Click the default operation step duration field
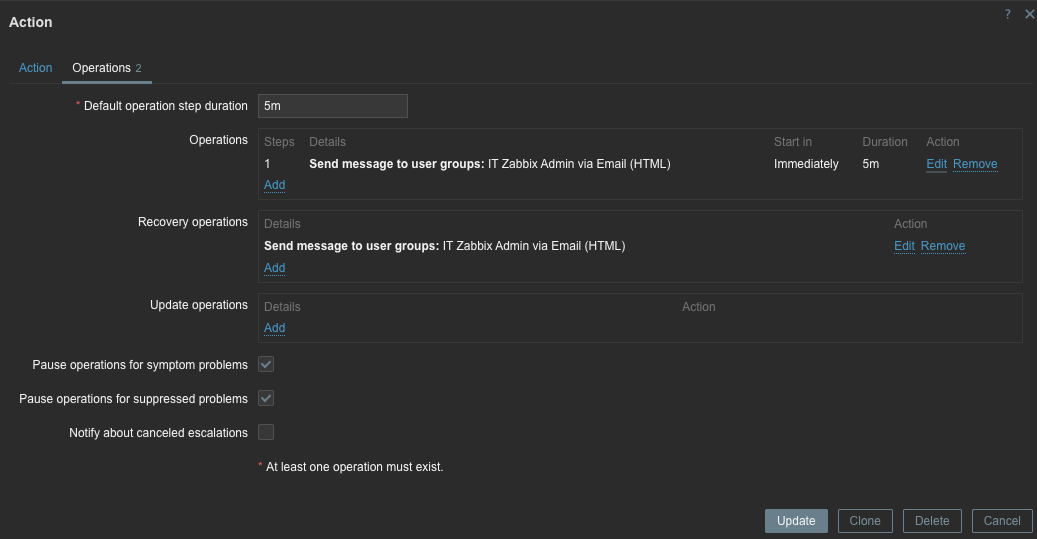The image size is (1037, 539). 332,106
